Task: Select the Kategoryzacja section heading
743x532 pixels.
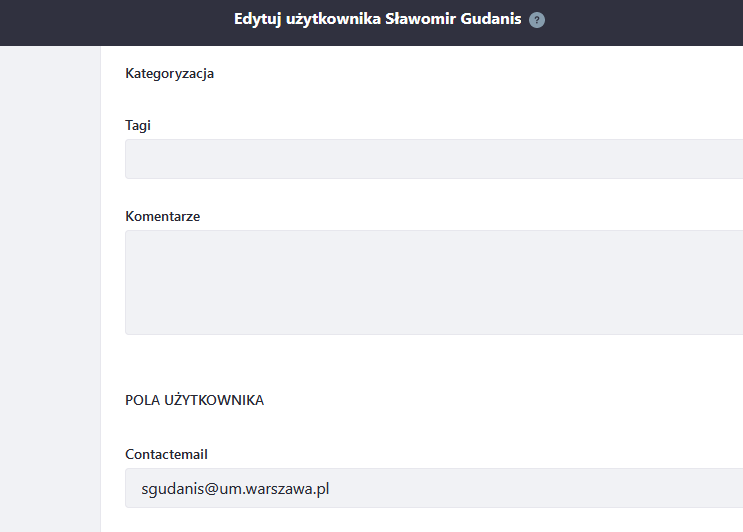Action: (169, 73)
